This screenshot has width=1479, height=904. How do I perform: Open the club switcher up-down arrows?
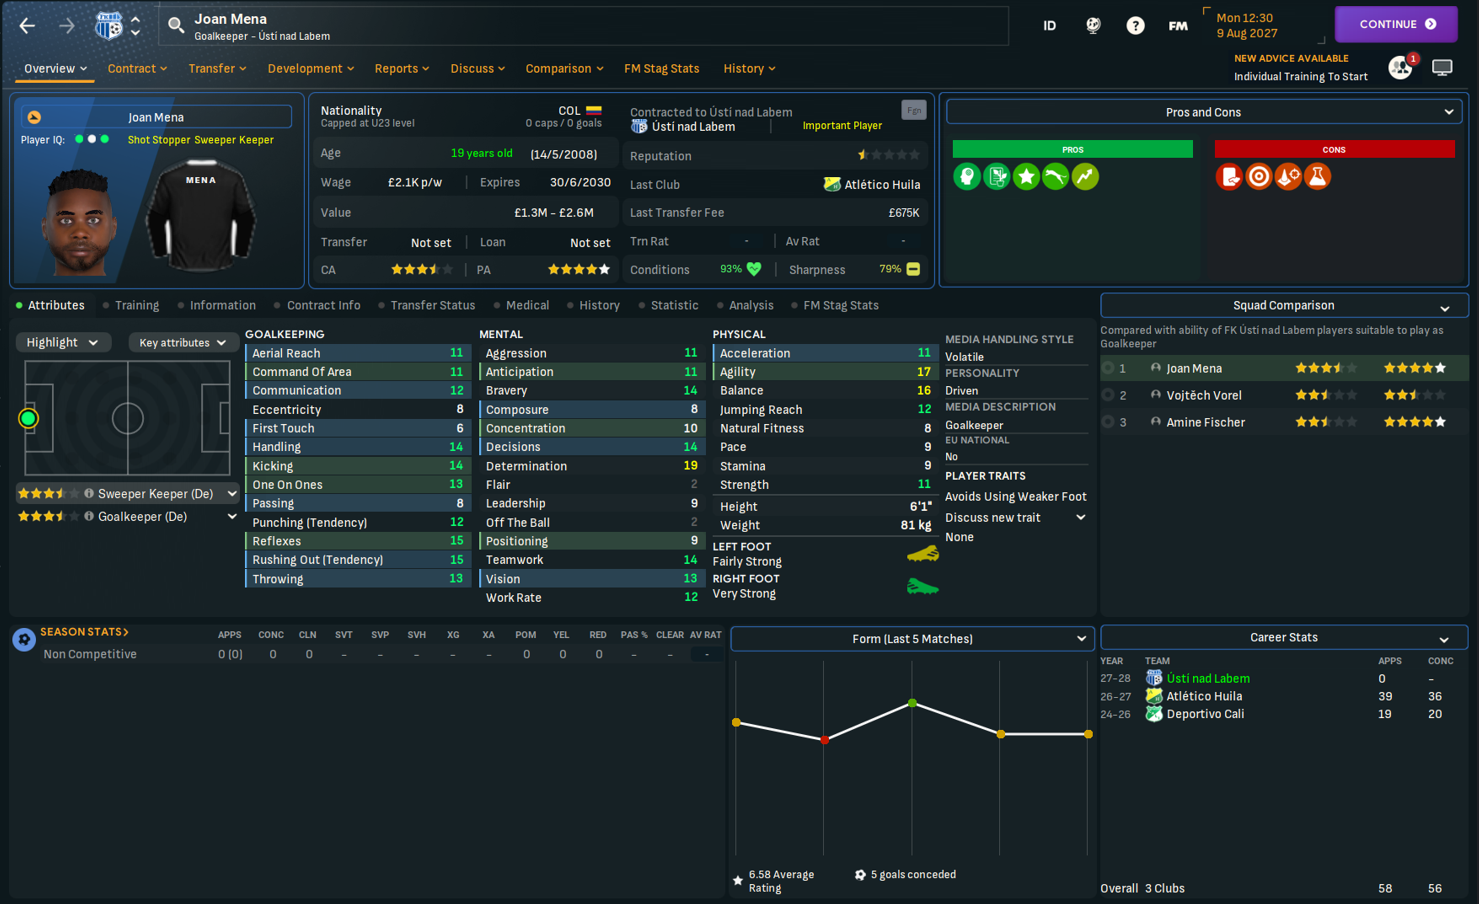[x=135, y=26]
